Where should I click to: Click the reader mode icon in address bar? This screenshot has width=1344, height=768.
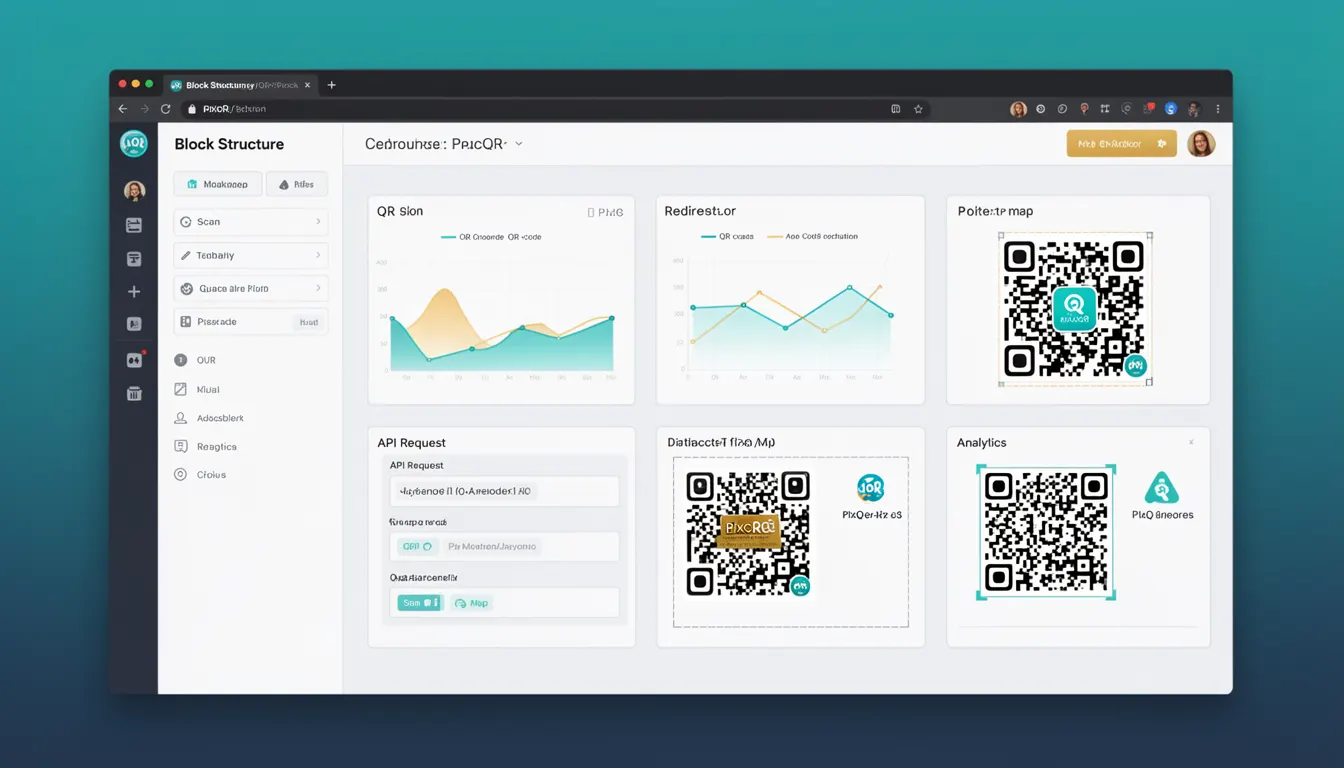895,109
